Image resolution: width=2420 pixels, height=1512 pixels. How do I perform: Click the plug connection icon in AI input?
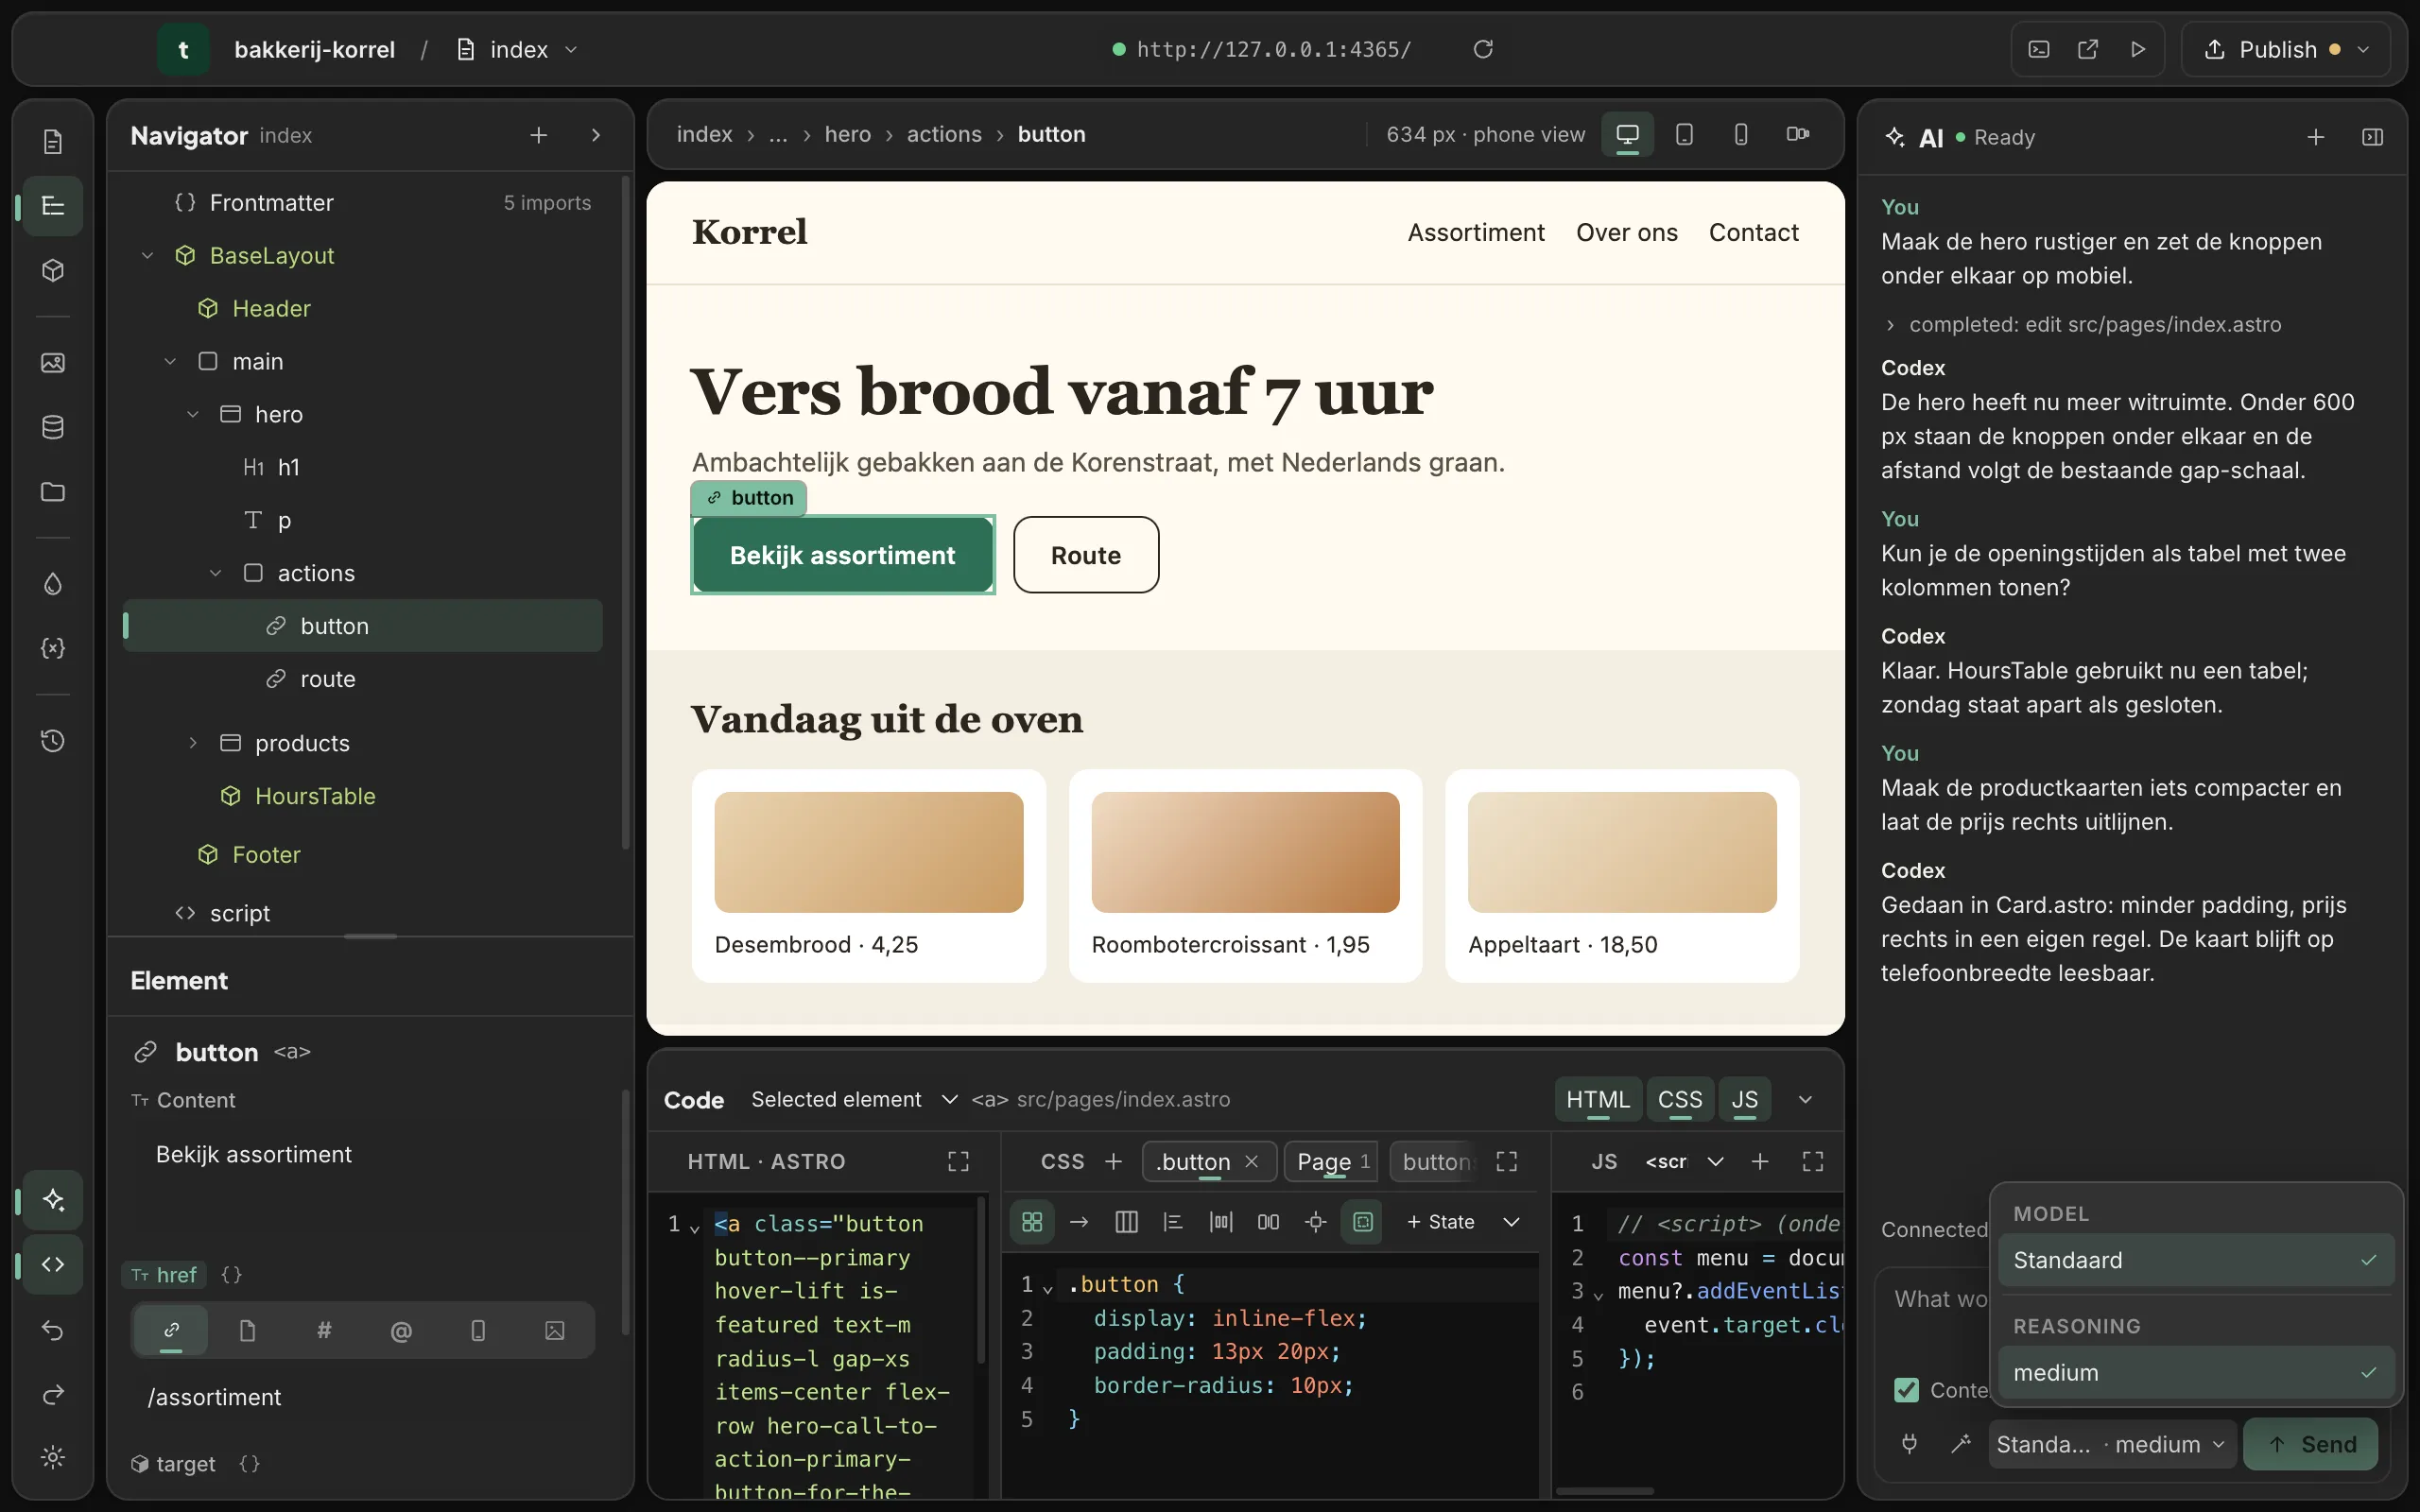[x=1909, y=1444]
